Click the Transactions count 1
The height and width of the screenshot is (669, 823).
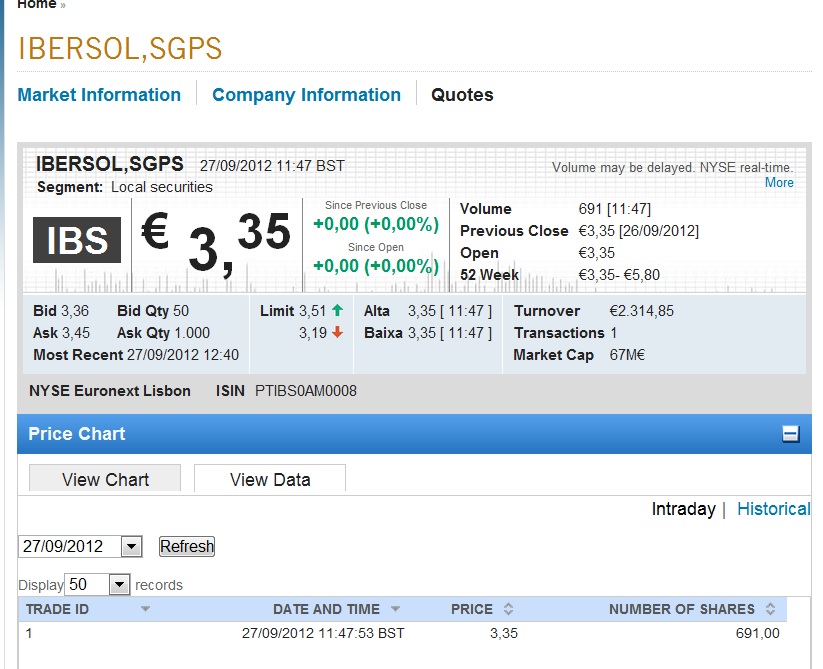[614, 333]
